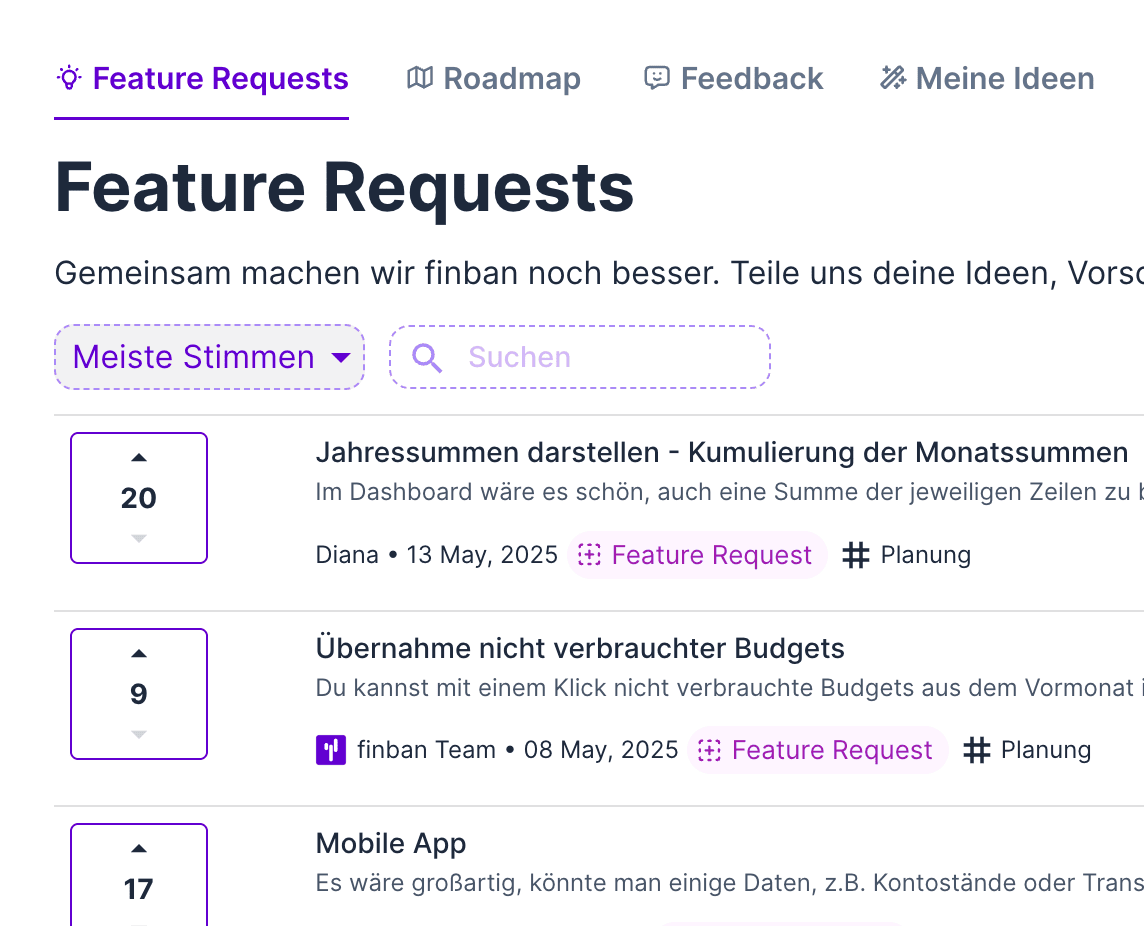Click the Feature Request tag icon on Übernahme post
The height and width of the screenshot is (926, 1144).
tap(709, 751)
